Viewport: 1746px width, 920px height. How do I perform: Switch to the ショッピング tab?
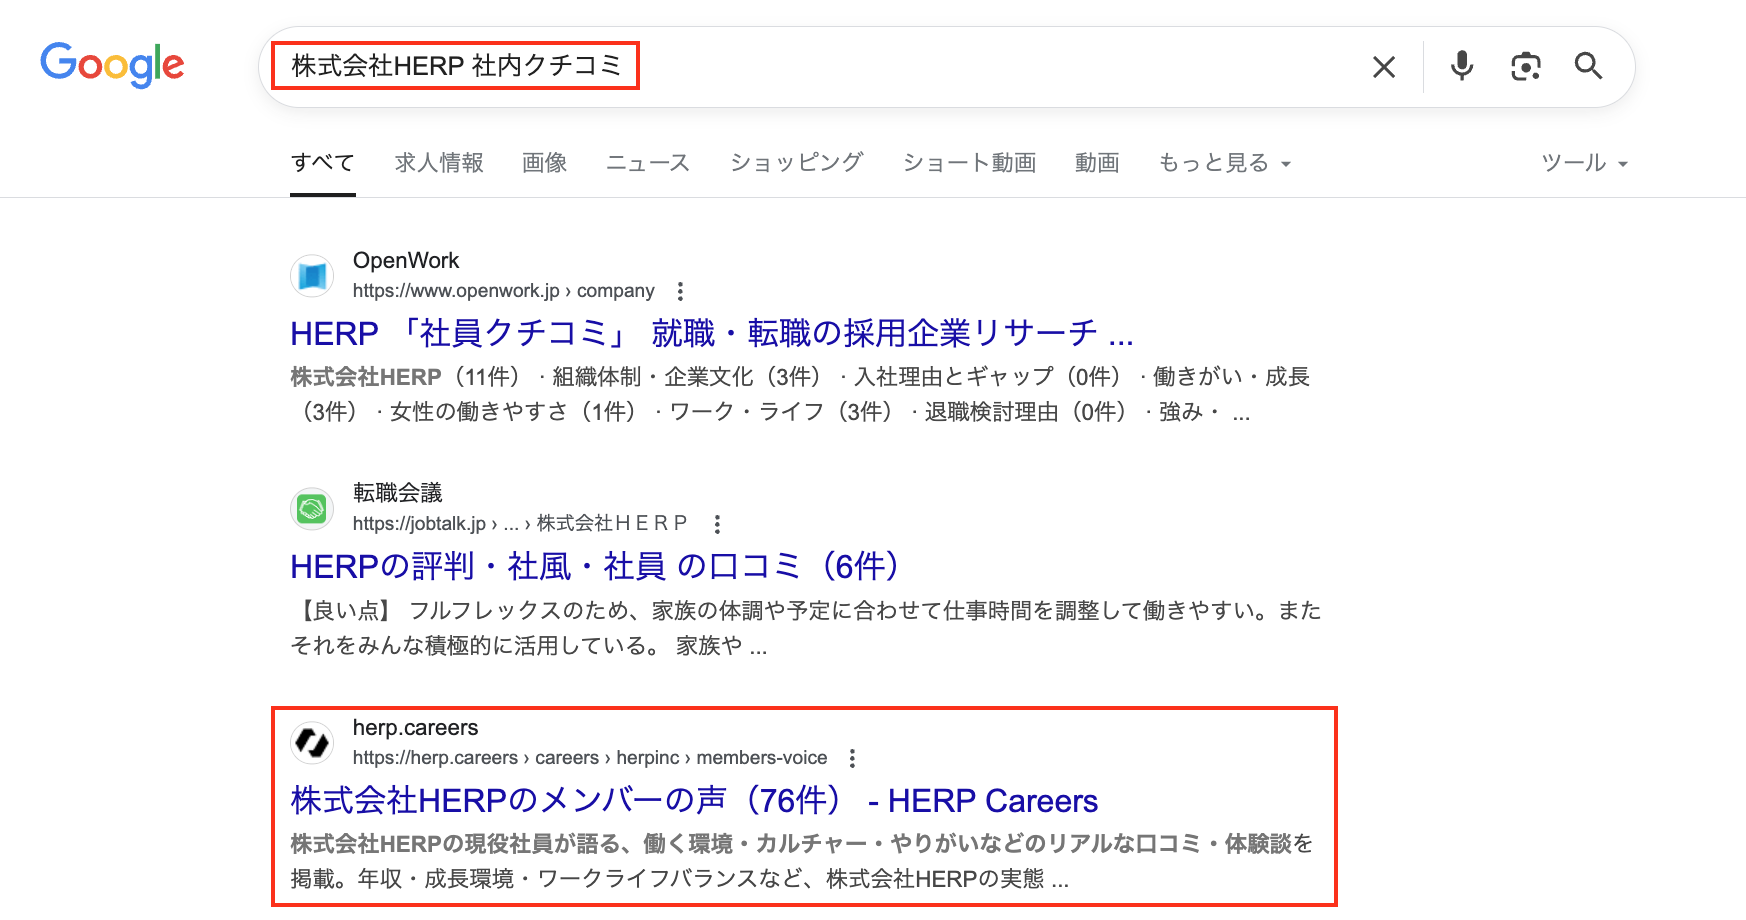coord(796,163)
